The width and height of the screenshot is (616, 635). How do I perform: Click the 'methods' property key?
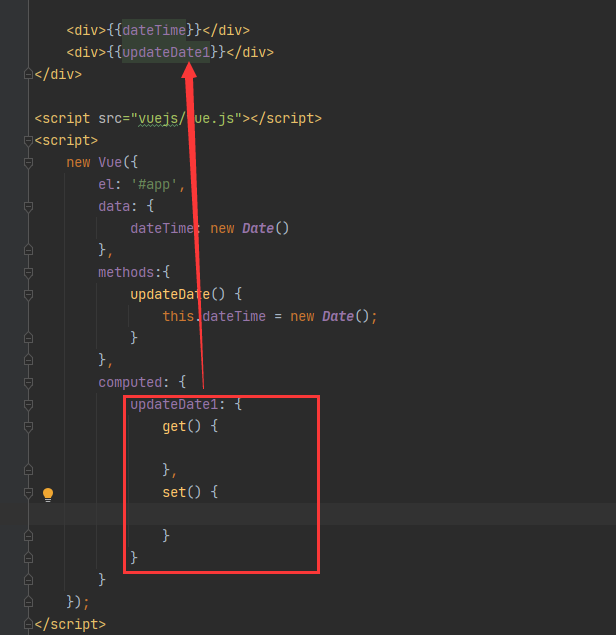126,273
